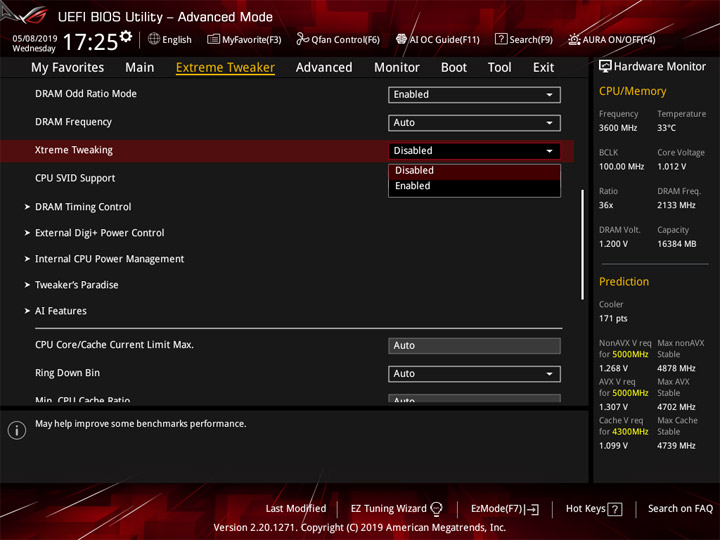Expand External Digi+ Power Control
Screen dimensions: 720x540
(x=99, y=233)
